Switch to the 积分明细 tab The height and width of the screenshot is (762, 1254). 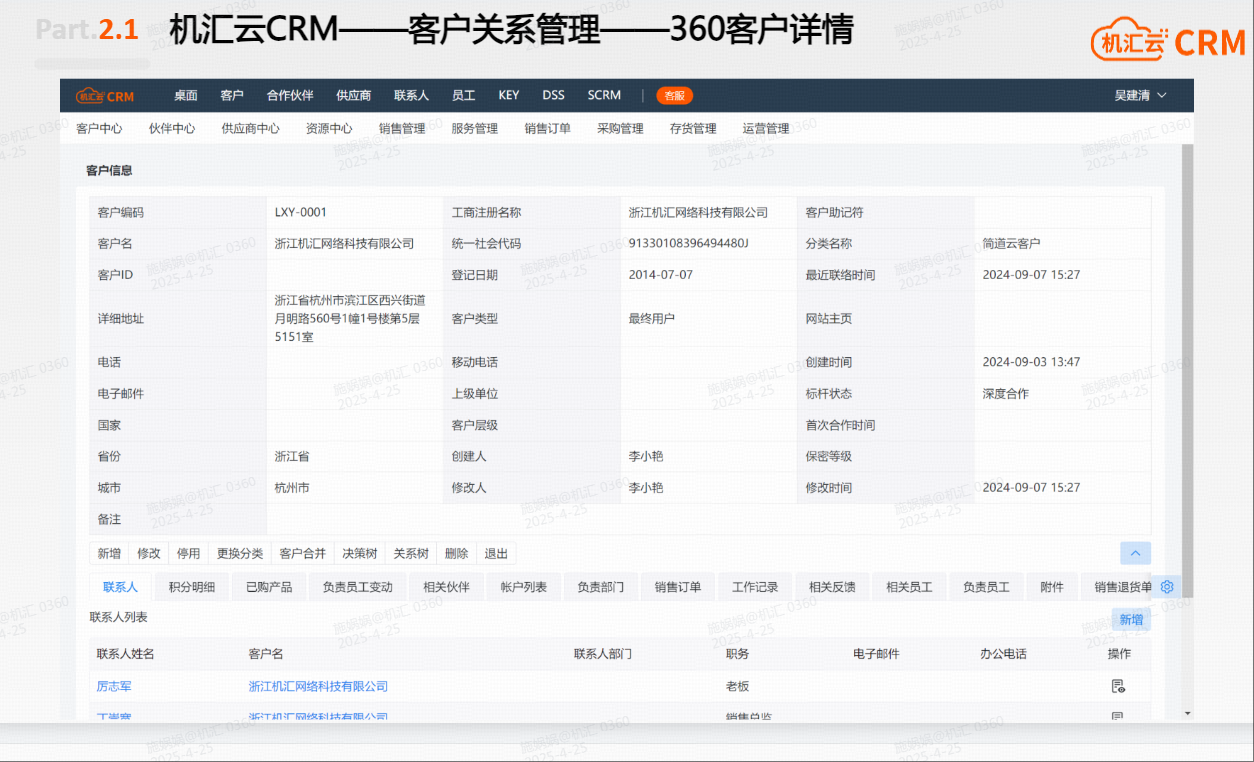192,587
